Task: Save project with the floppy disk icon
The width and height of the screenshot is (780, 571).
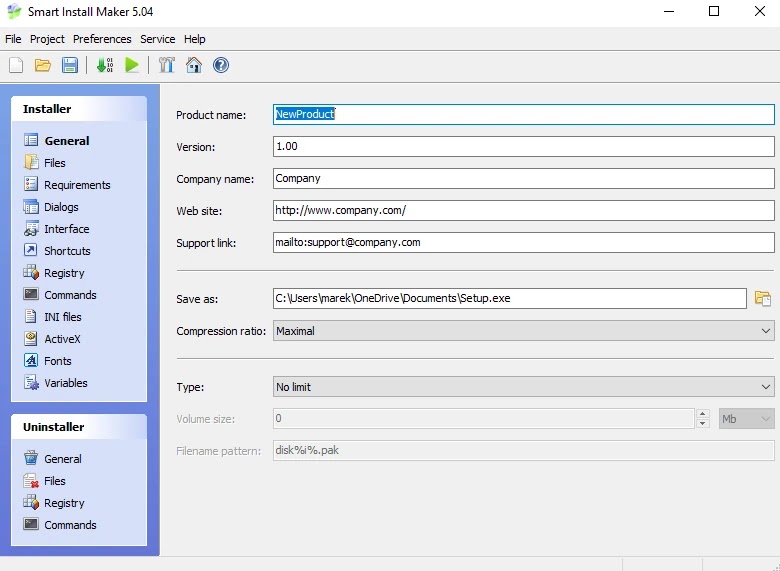Action: [x=70, y=65]
